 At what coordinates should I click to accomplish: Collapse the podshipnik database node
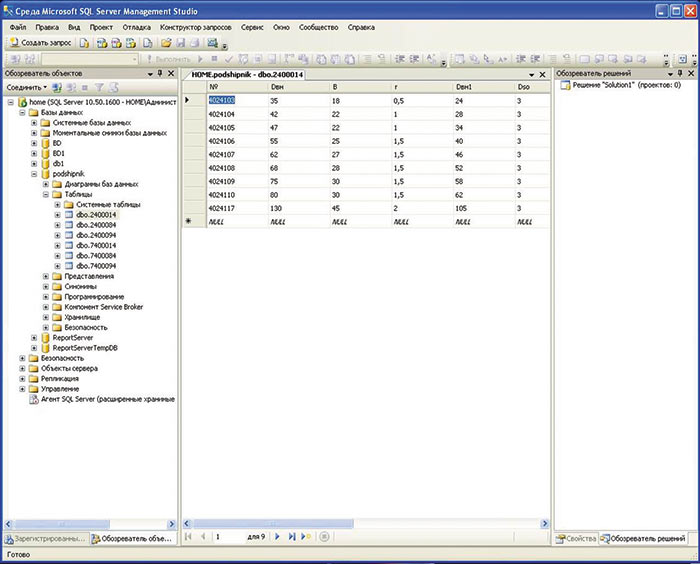coord(34,174)
